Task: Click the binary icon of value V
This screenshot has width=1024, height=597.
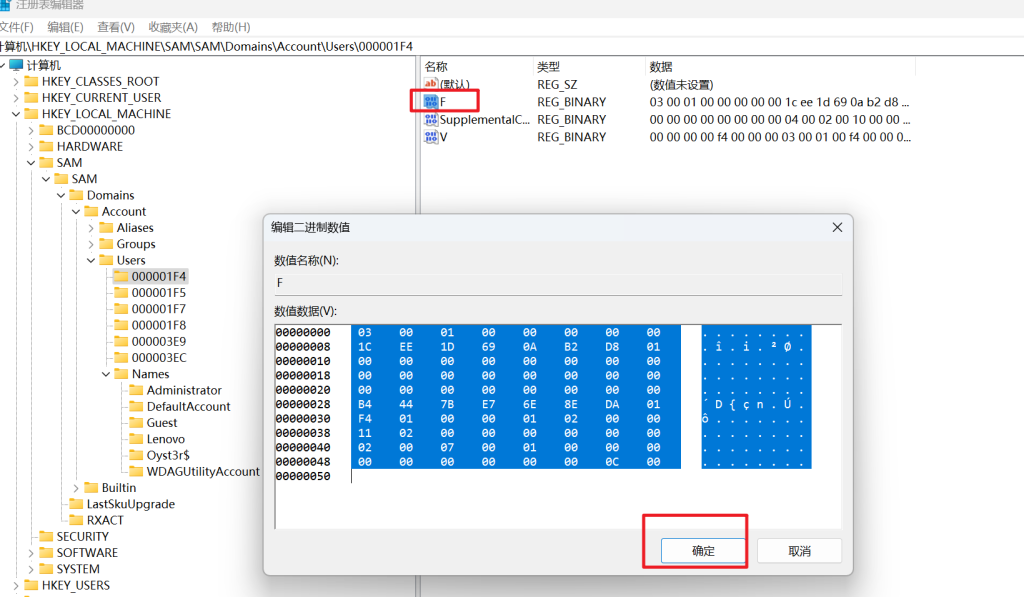Action: [431, 136]
